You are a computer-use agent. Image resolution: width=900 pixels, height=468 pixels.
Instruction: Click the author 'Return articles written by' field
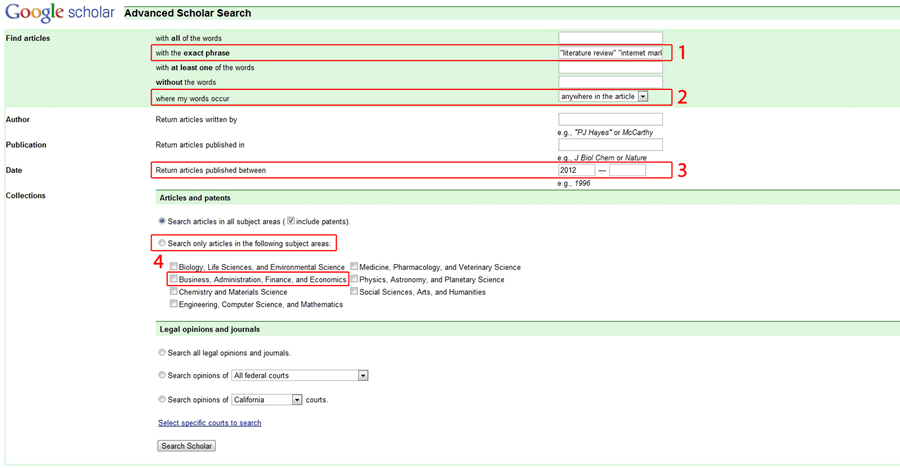point(610,119)
